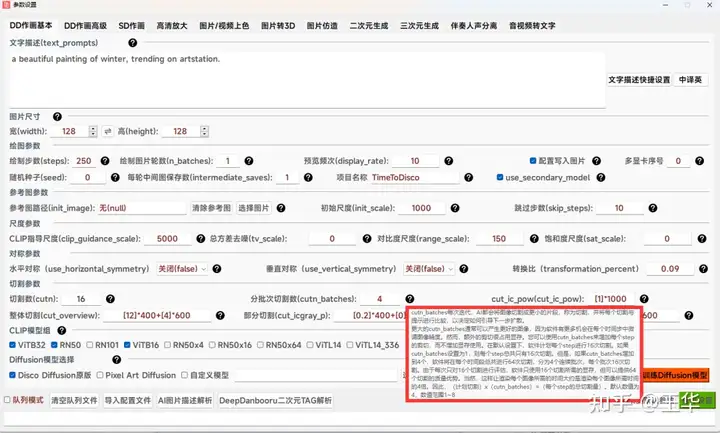Enable RN50x4 CLIP model
Viewport: 720px width, 433px height.
click(x=168, y=345)
